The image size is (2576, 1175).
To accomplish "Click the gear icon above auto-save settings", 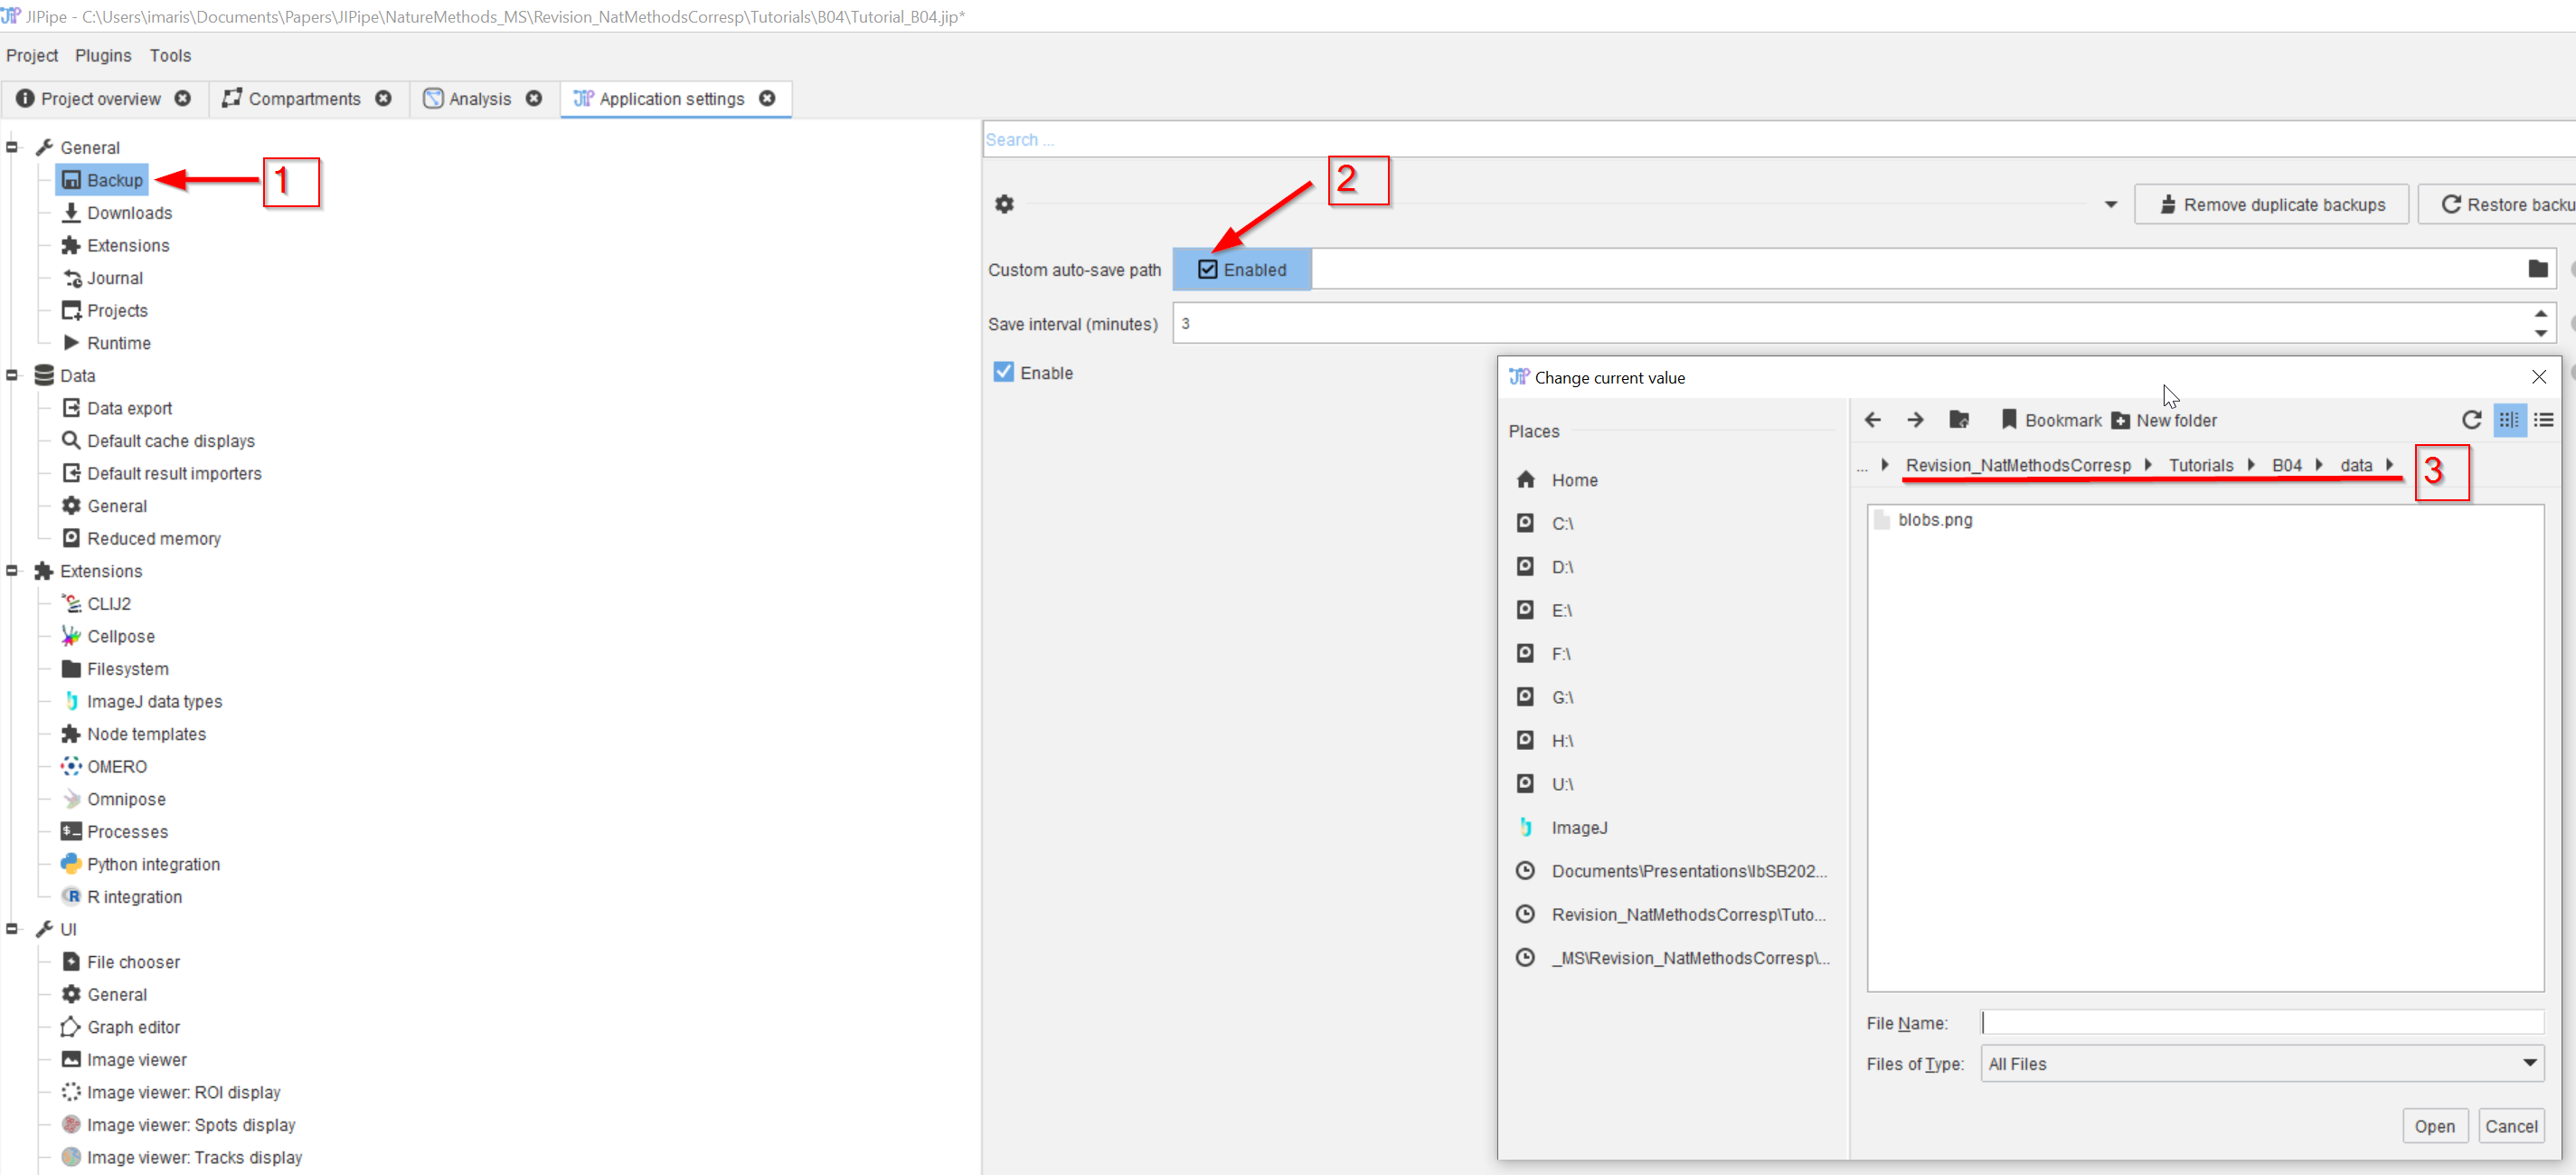I will (1004, 204).
